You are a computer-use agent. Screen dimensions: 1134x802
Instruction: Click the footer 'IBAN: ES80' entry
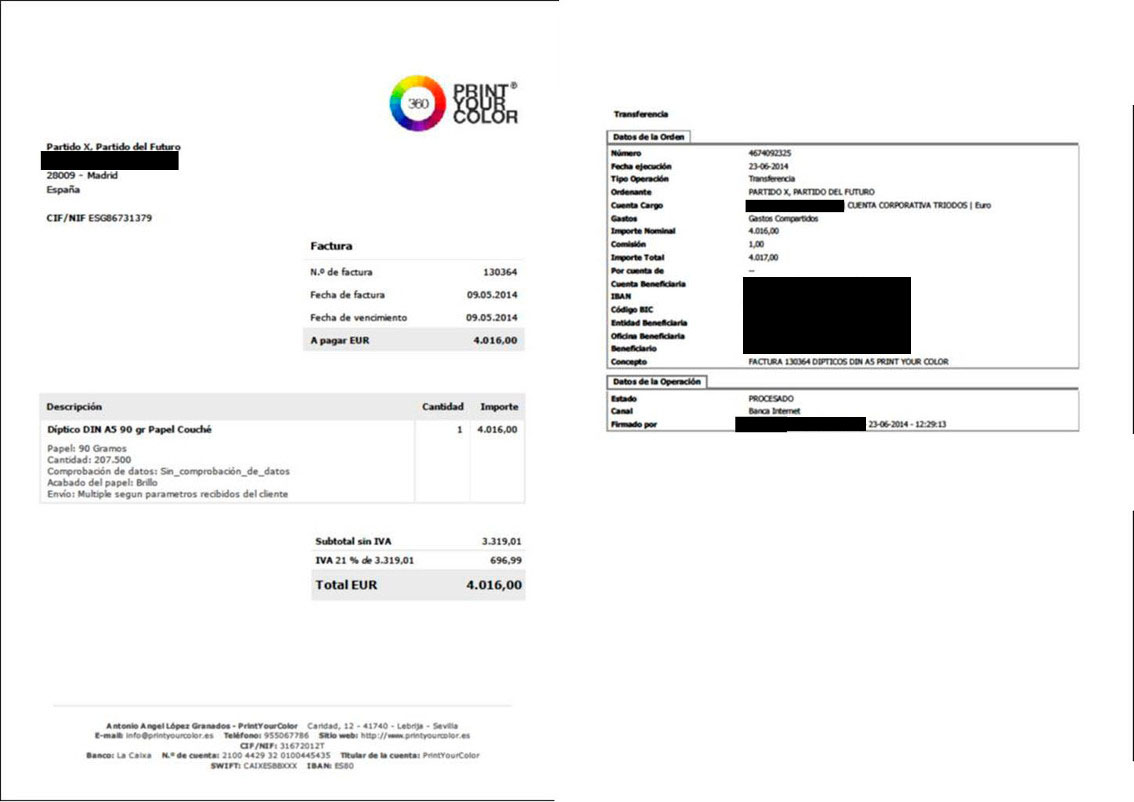click(331, 766)
